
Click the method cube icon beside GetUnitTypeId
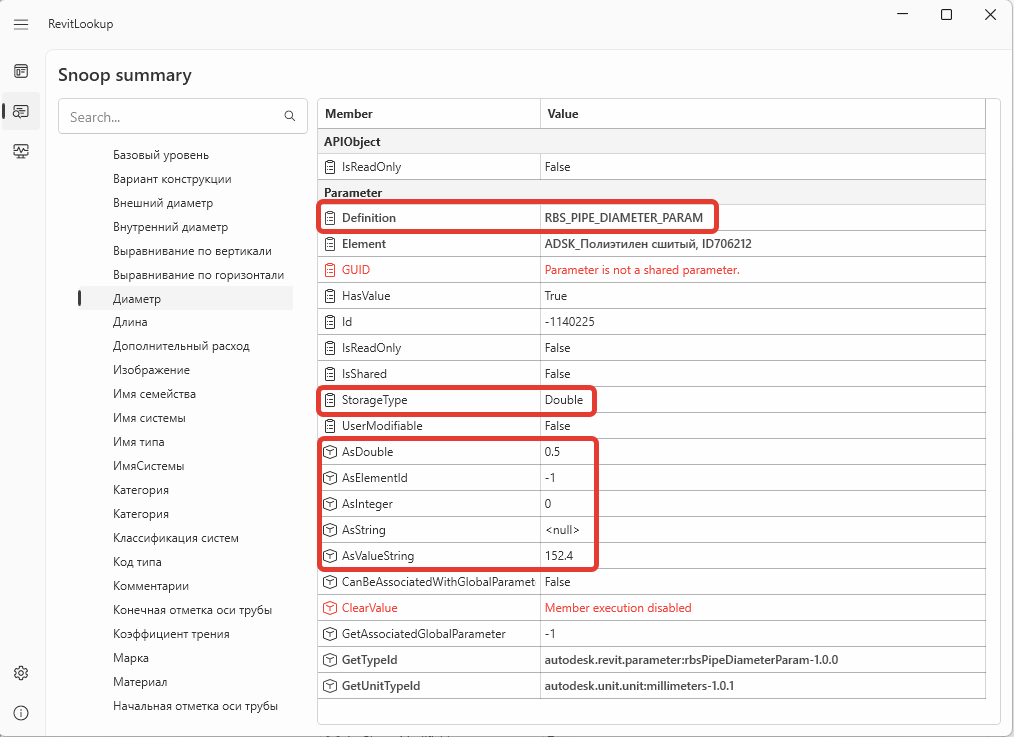pos(330,685)
